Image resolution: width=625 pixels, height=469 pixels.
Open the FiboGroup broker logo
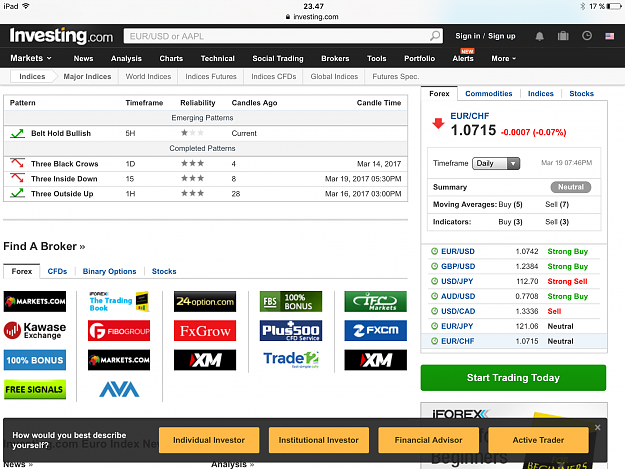pos(119,331)
